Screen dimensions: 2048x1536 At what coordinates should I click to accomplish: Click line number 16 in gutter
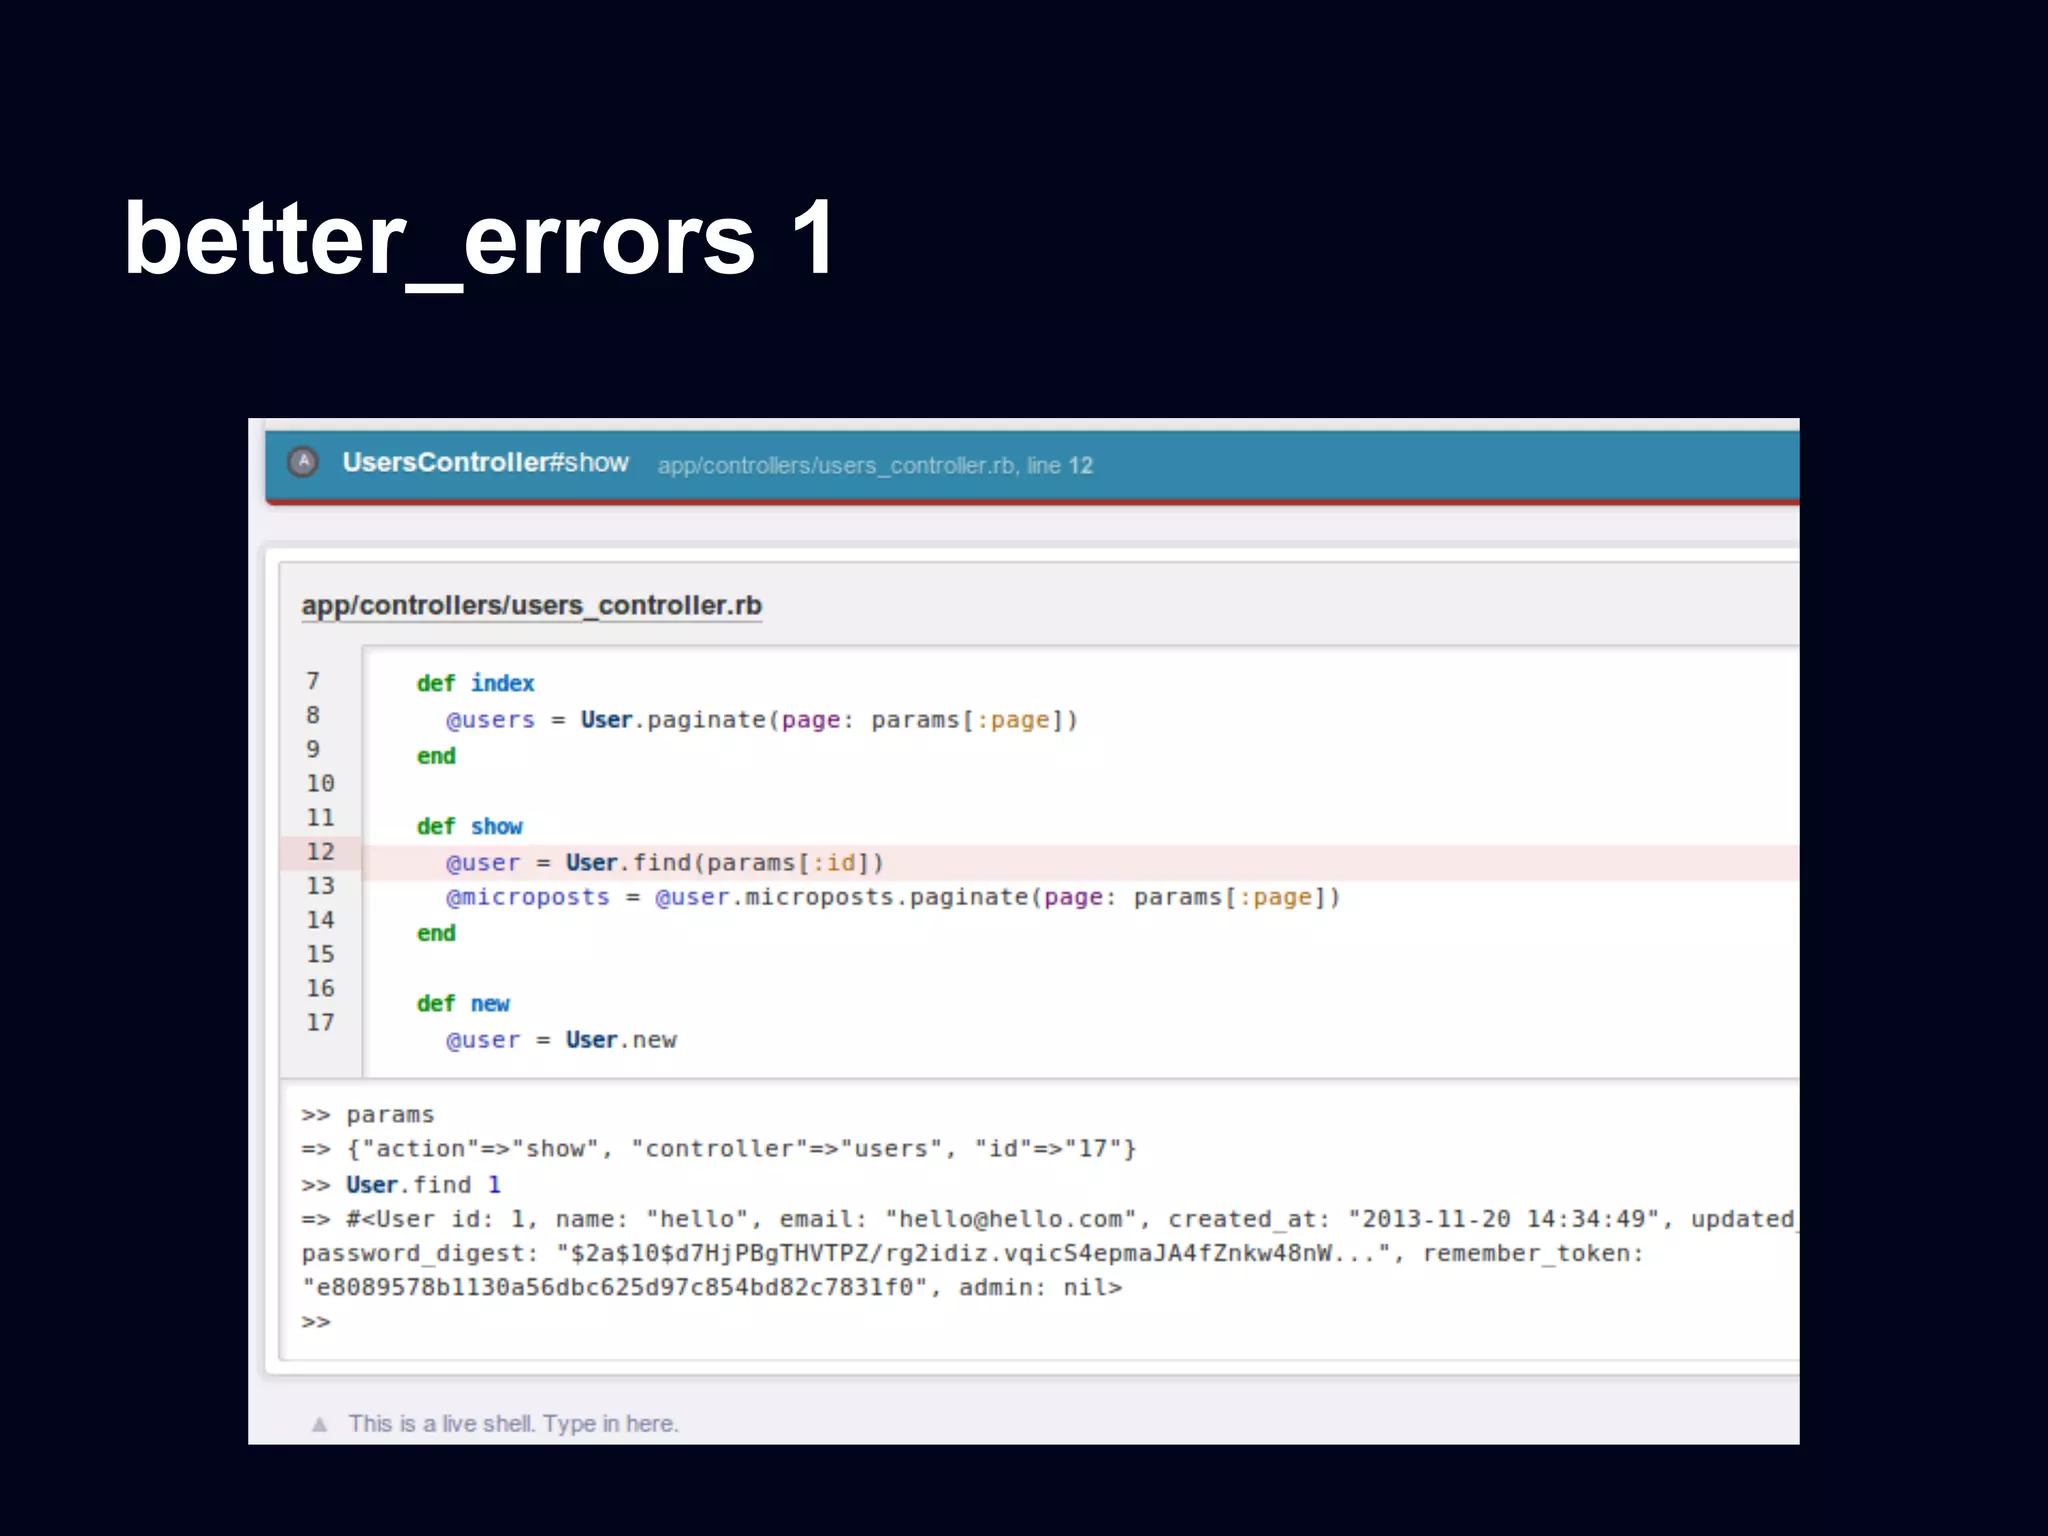tap(320, 988)
